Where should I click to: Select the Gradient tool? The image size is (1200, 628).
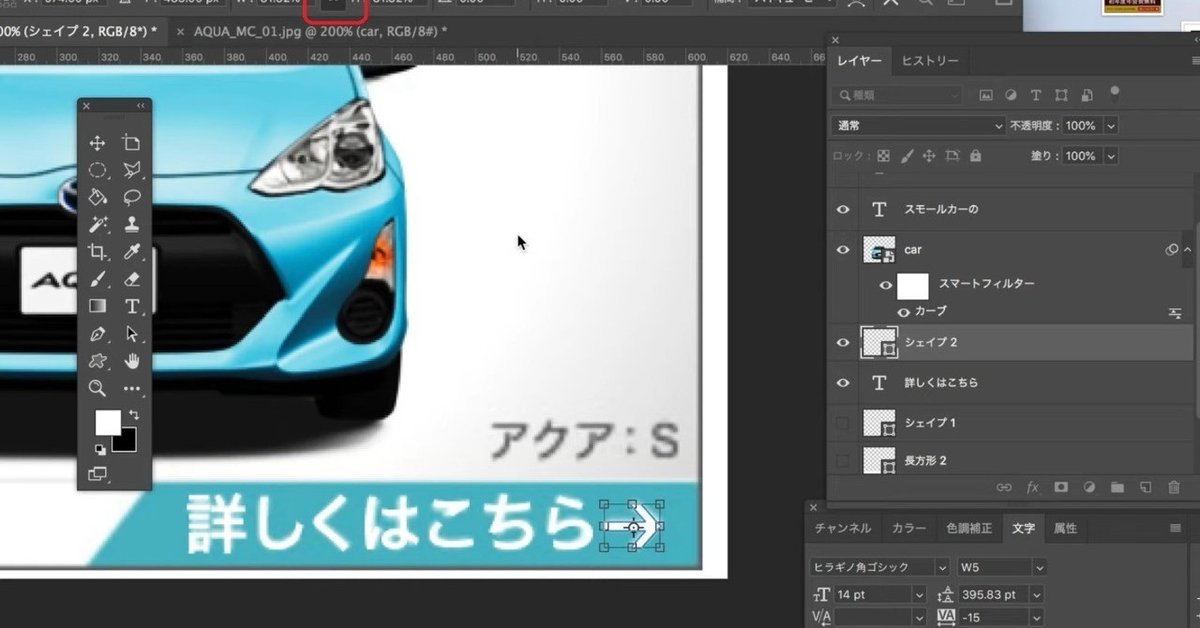[x=98, y=306]
